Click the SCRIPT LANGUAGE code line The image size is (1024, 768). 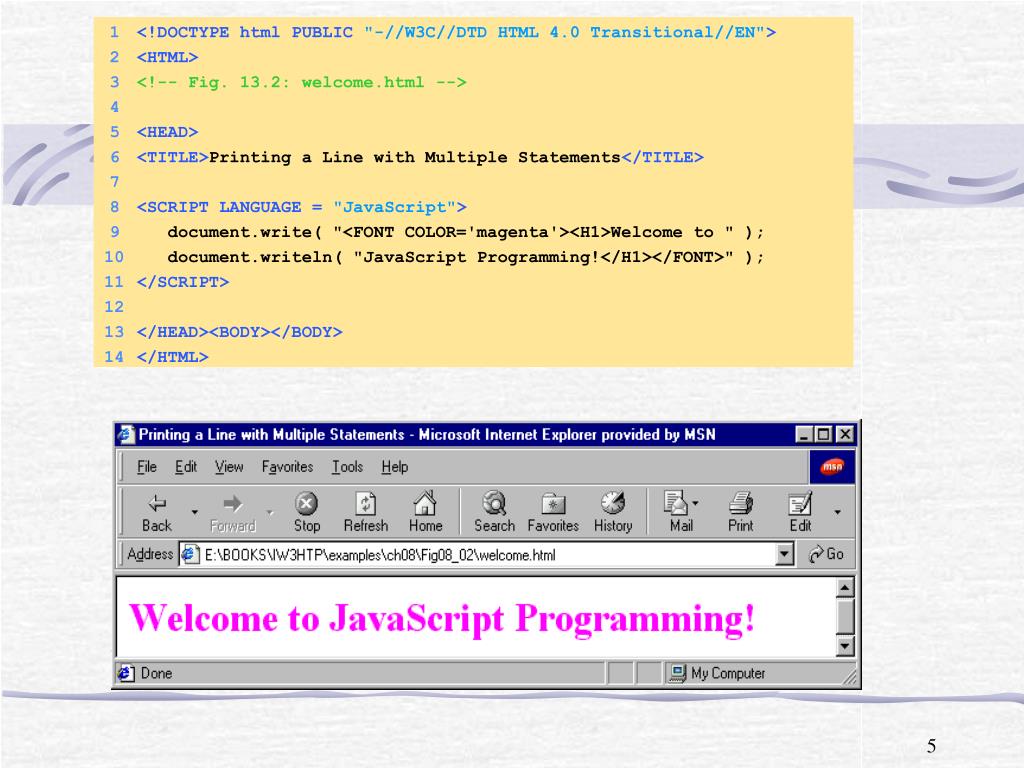point(302,207)
